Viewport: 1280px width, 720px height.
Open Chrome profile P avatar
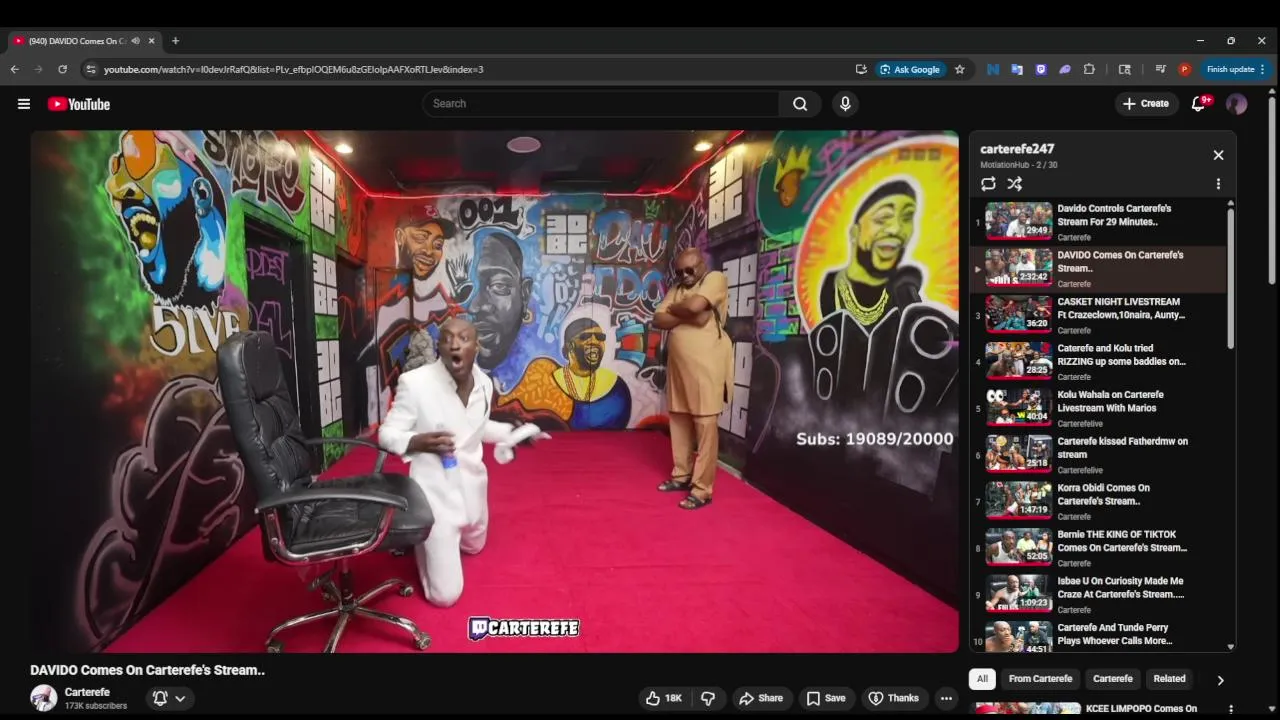coord(1185,69)
